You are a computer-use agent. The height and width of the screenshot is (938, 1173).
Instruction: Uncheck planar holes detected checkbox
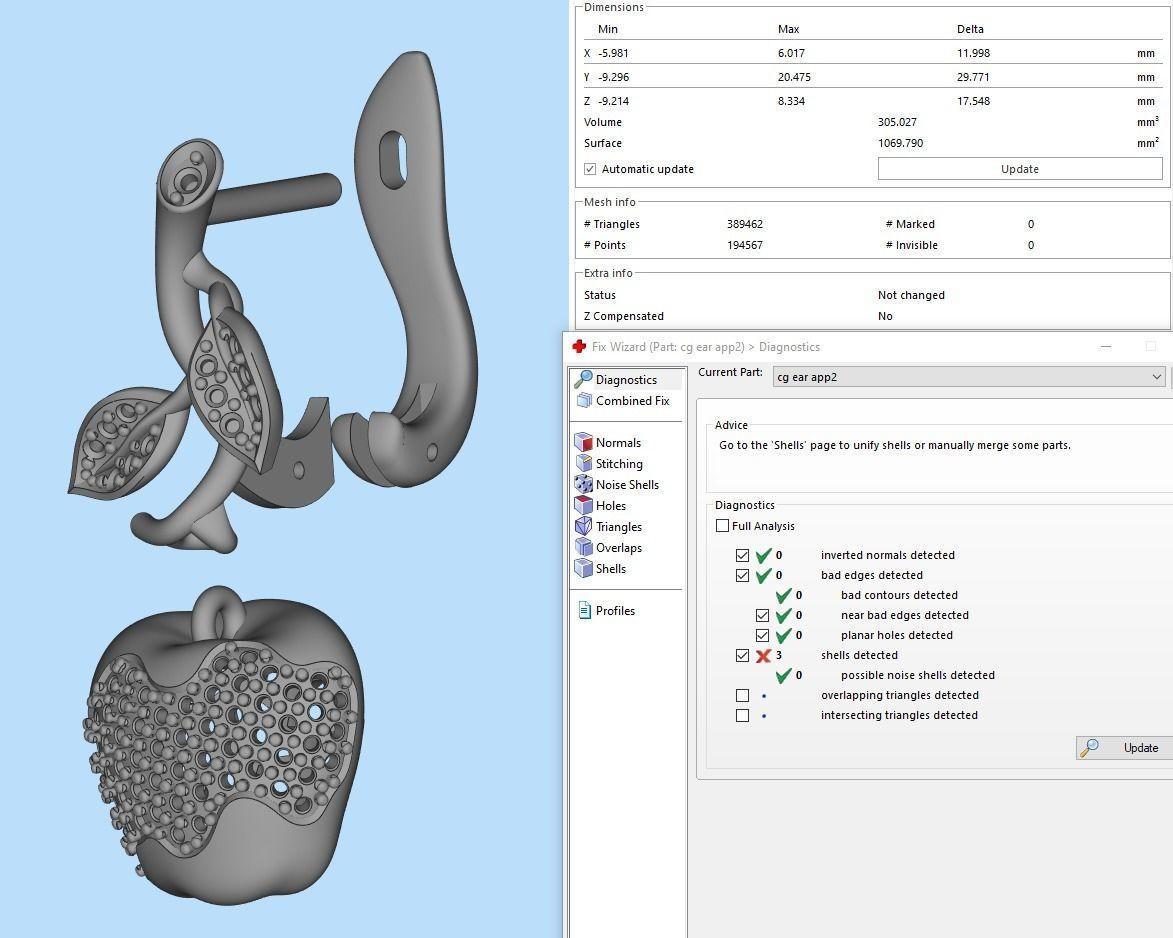pyautogui.click(x=762, y=636)
